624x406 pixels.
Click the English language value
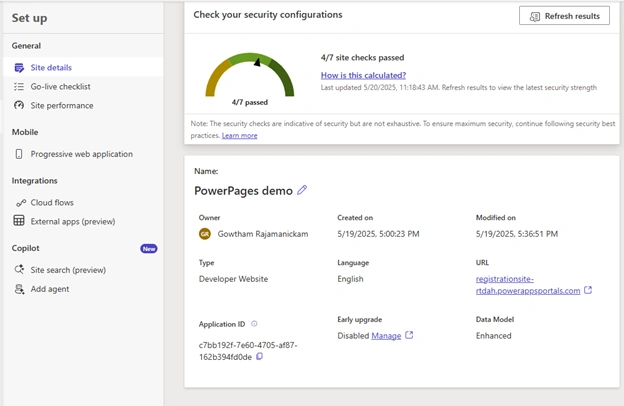(350, 279)
